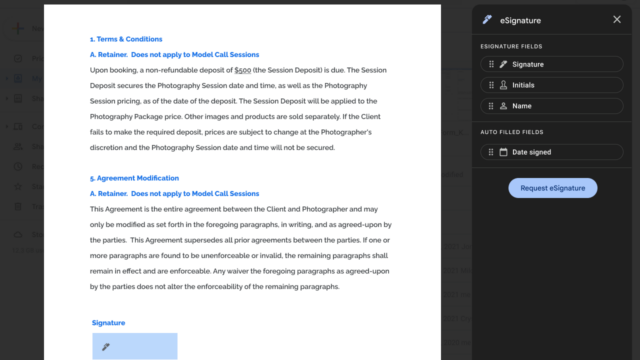Click the underlined $500 deposit amount
The height and width of the screenshot is (360, 640).
pyautogui.click(x=242, y=70)
